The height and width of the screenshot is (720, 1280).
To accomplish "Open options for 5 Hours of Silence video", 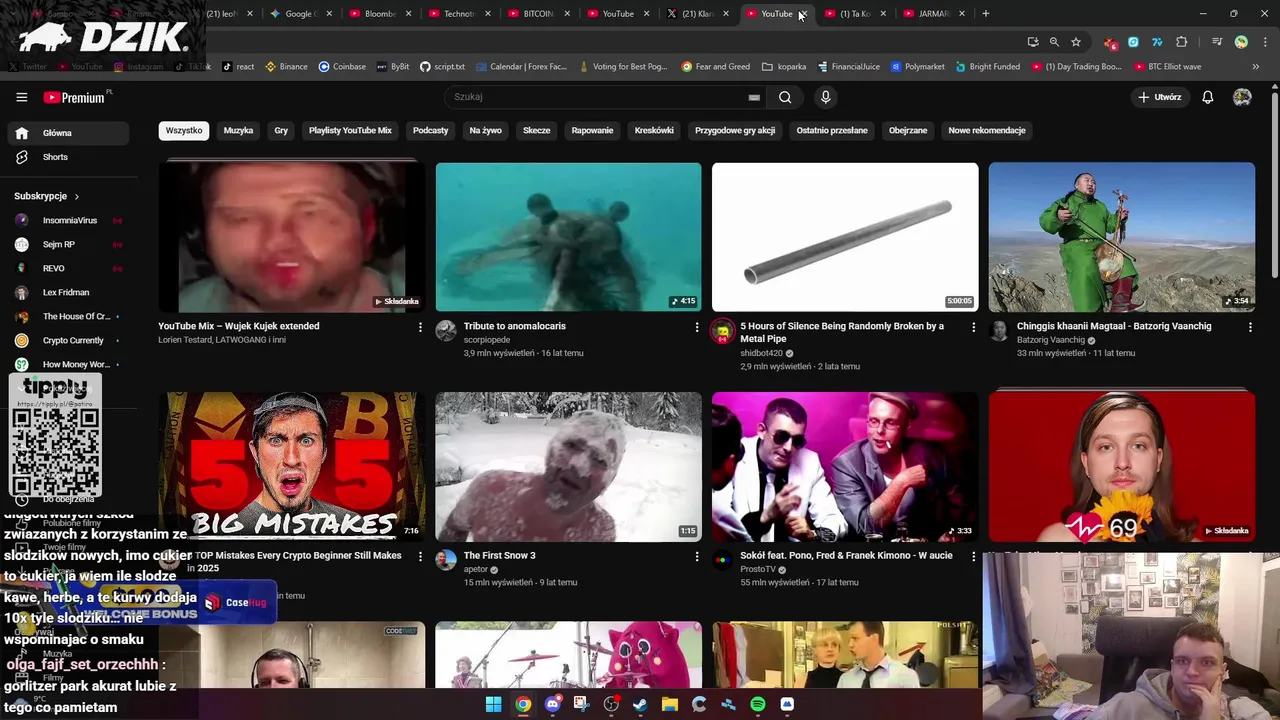I will tap(973, 327).
